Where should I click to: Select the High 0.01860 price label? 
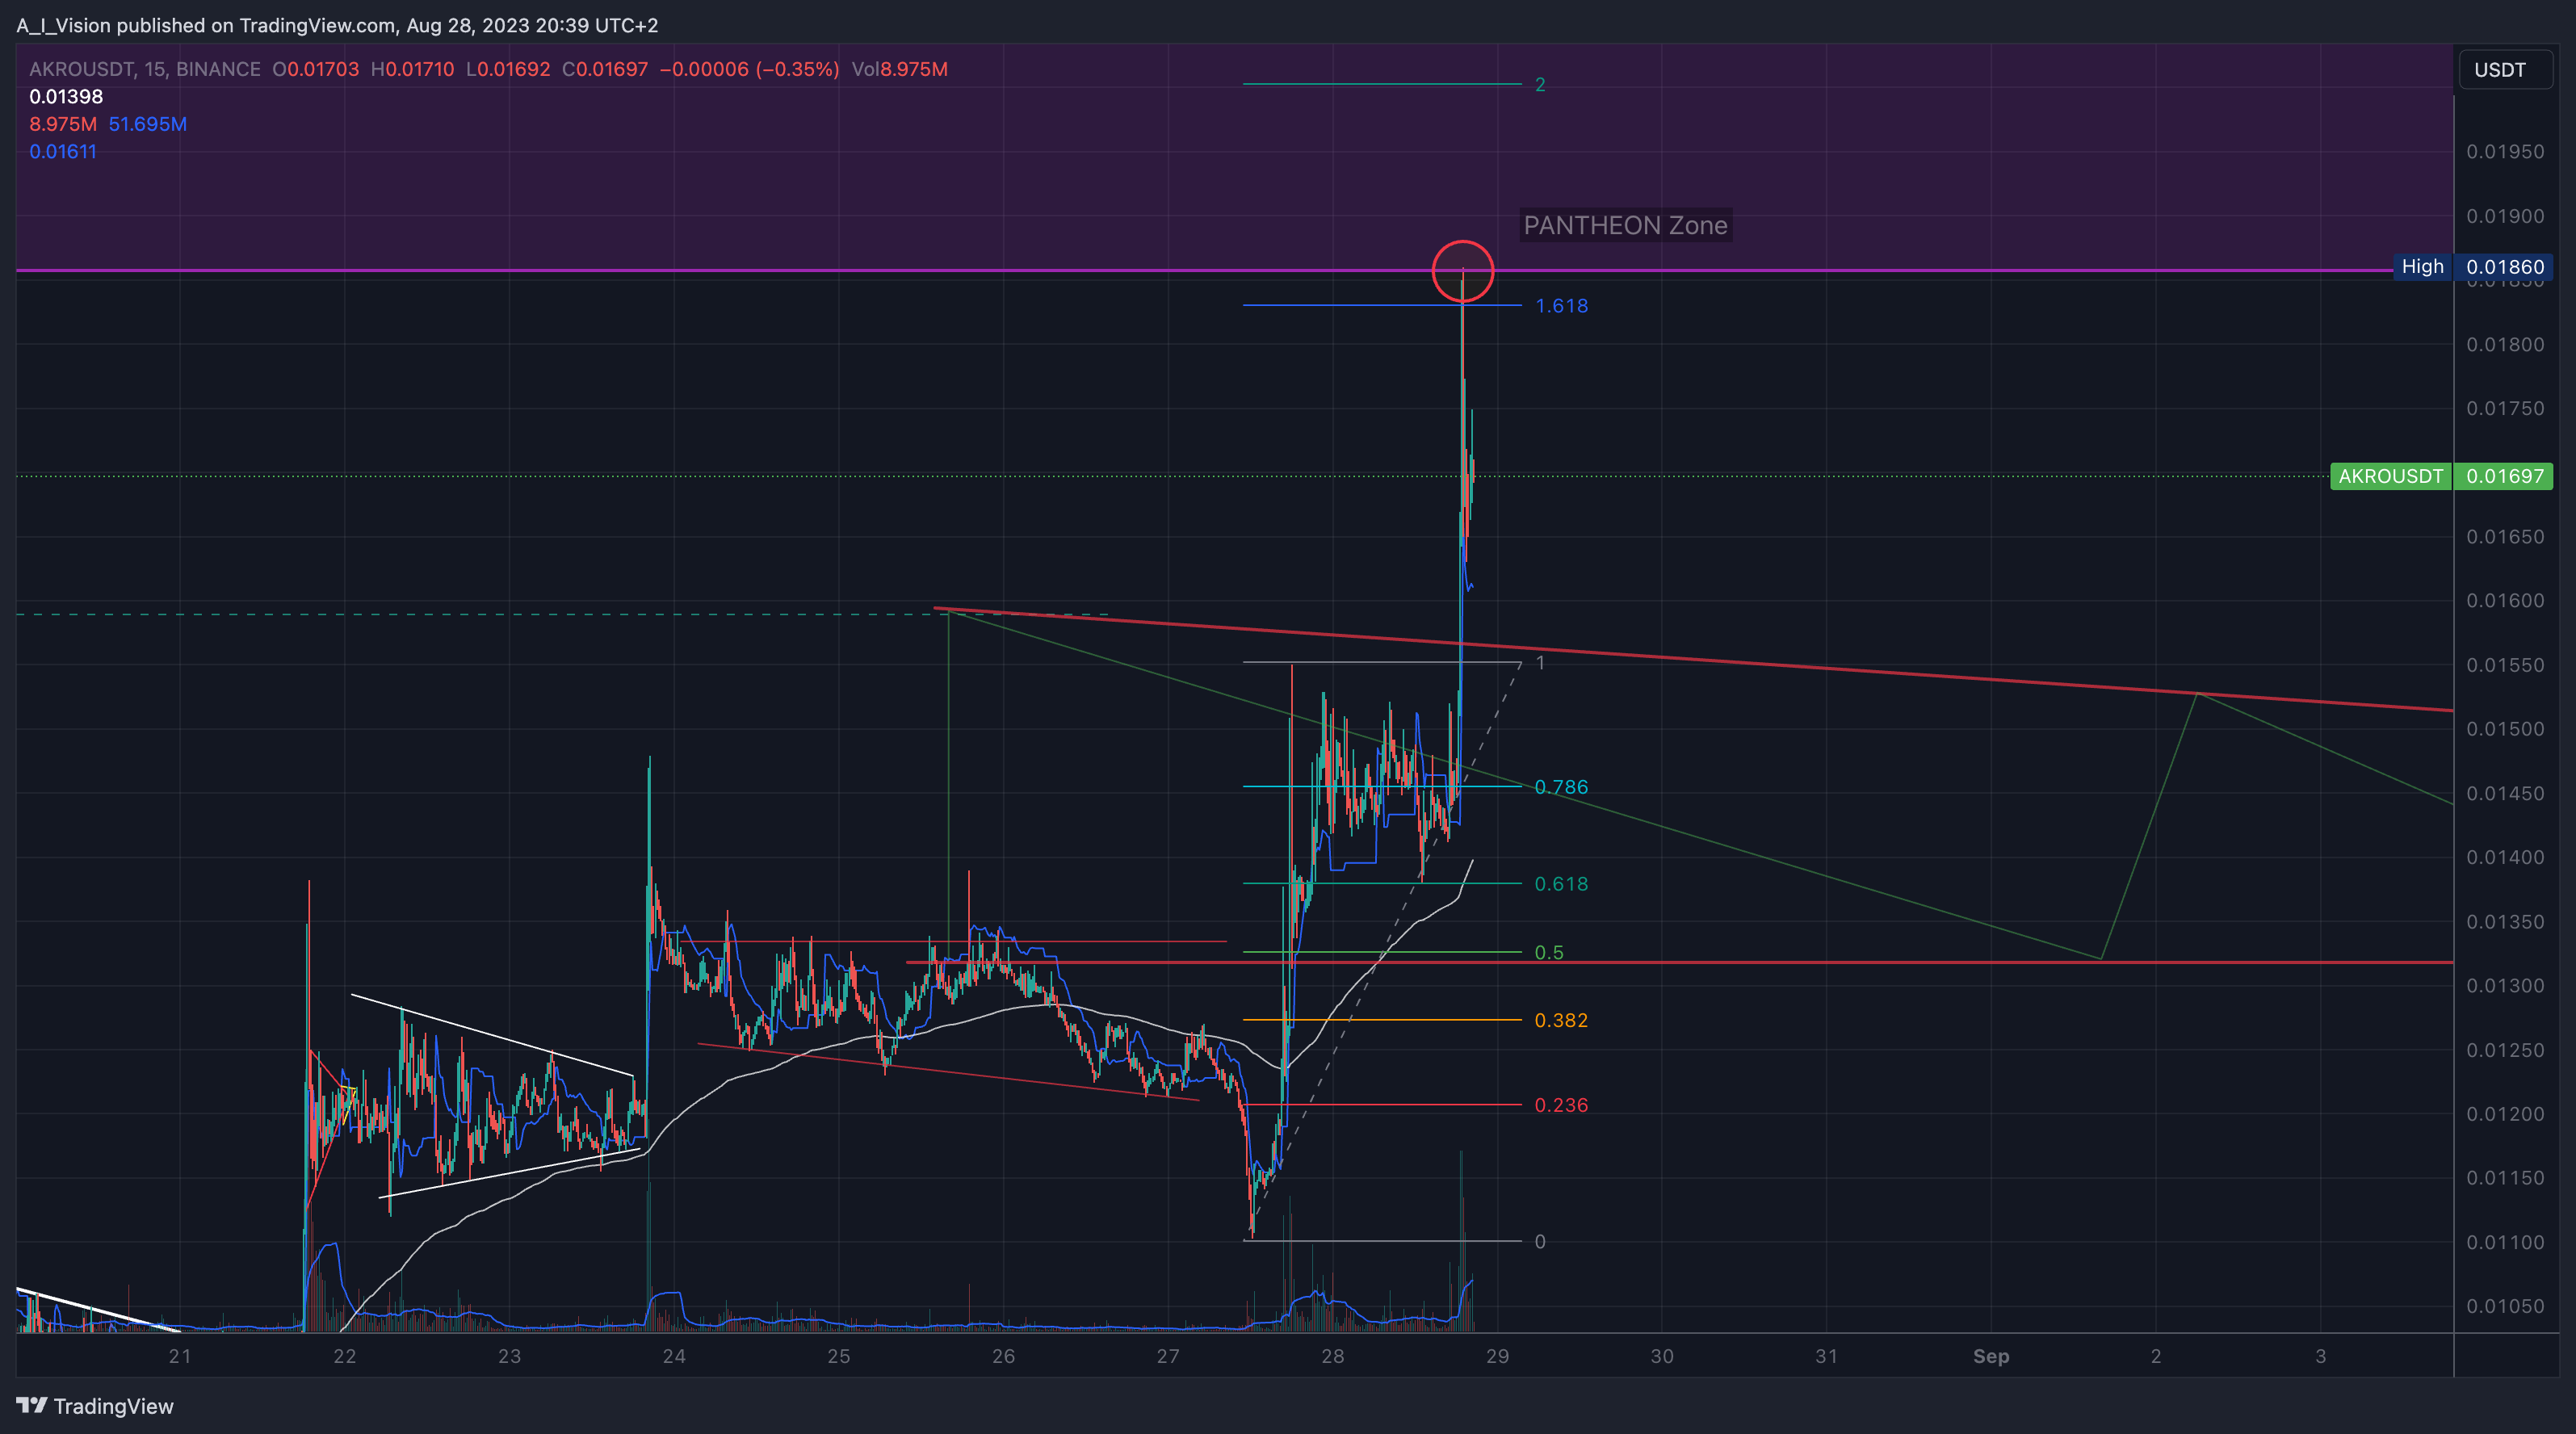coord(2472,267)
